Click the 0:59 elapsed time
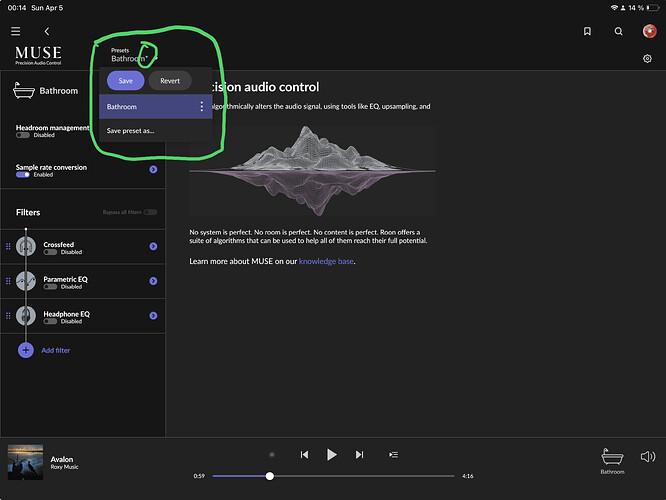This screenshot has width=666, height=500. click(199, 476)
